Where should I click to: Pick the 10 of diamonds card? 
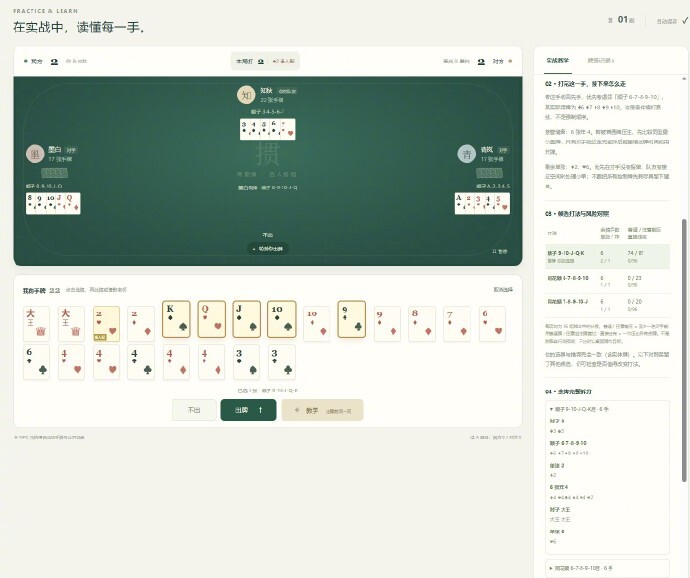tap(316, 324)
